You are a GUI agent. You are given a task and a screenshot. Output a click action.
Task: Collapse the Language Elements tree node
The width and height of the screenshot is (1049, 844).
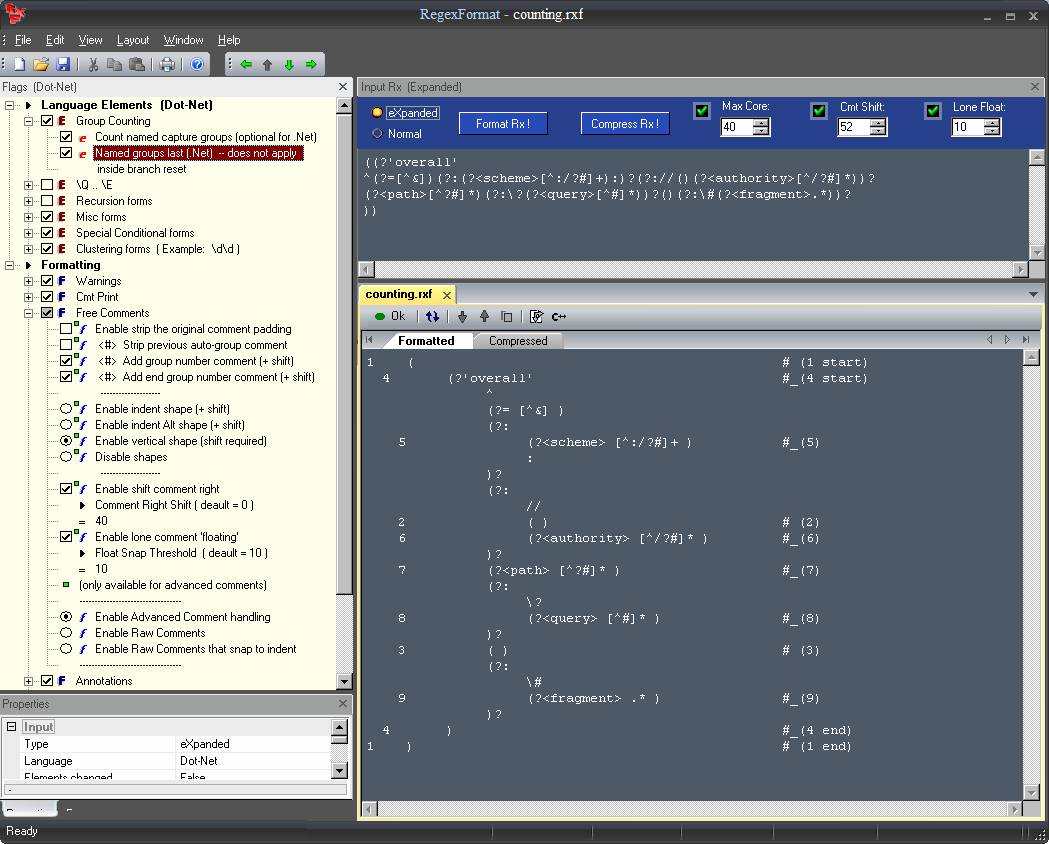tap(9, 105)
